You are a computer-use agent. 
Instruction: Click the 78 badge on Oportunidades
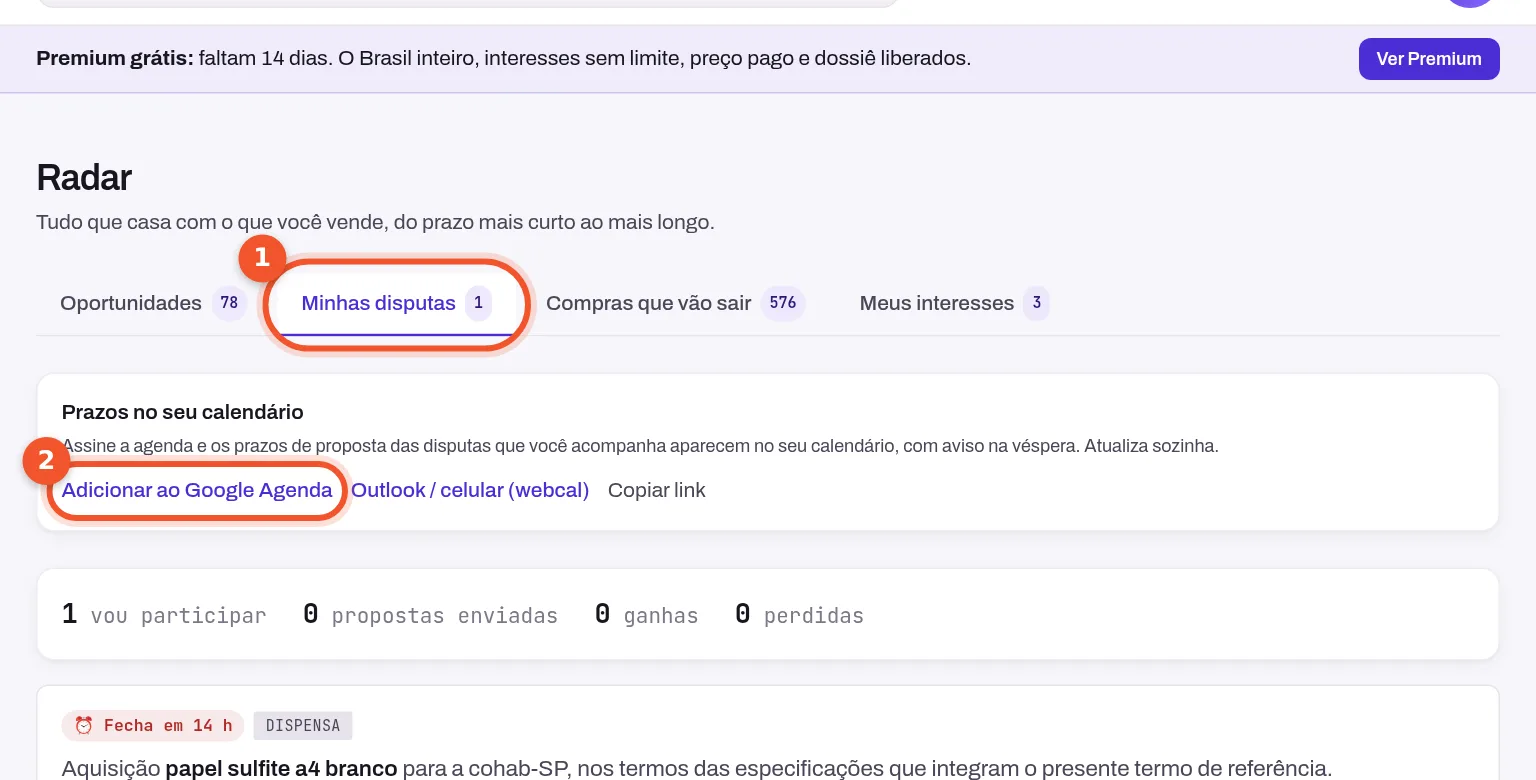[x=229, y=302]
